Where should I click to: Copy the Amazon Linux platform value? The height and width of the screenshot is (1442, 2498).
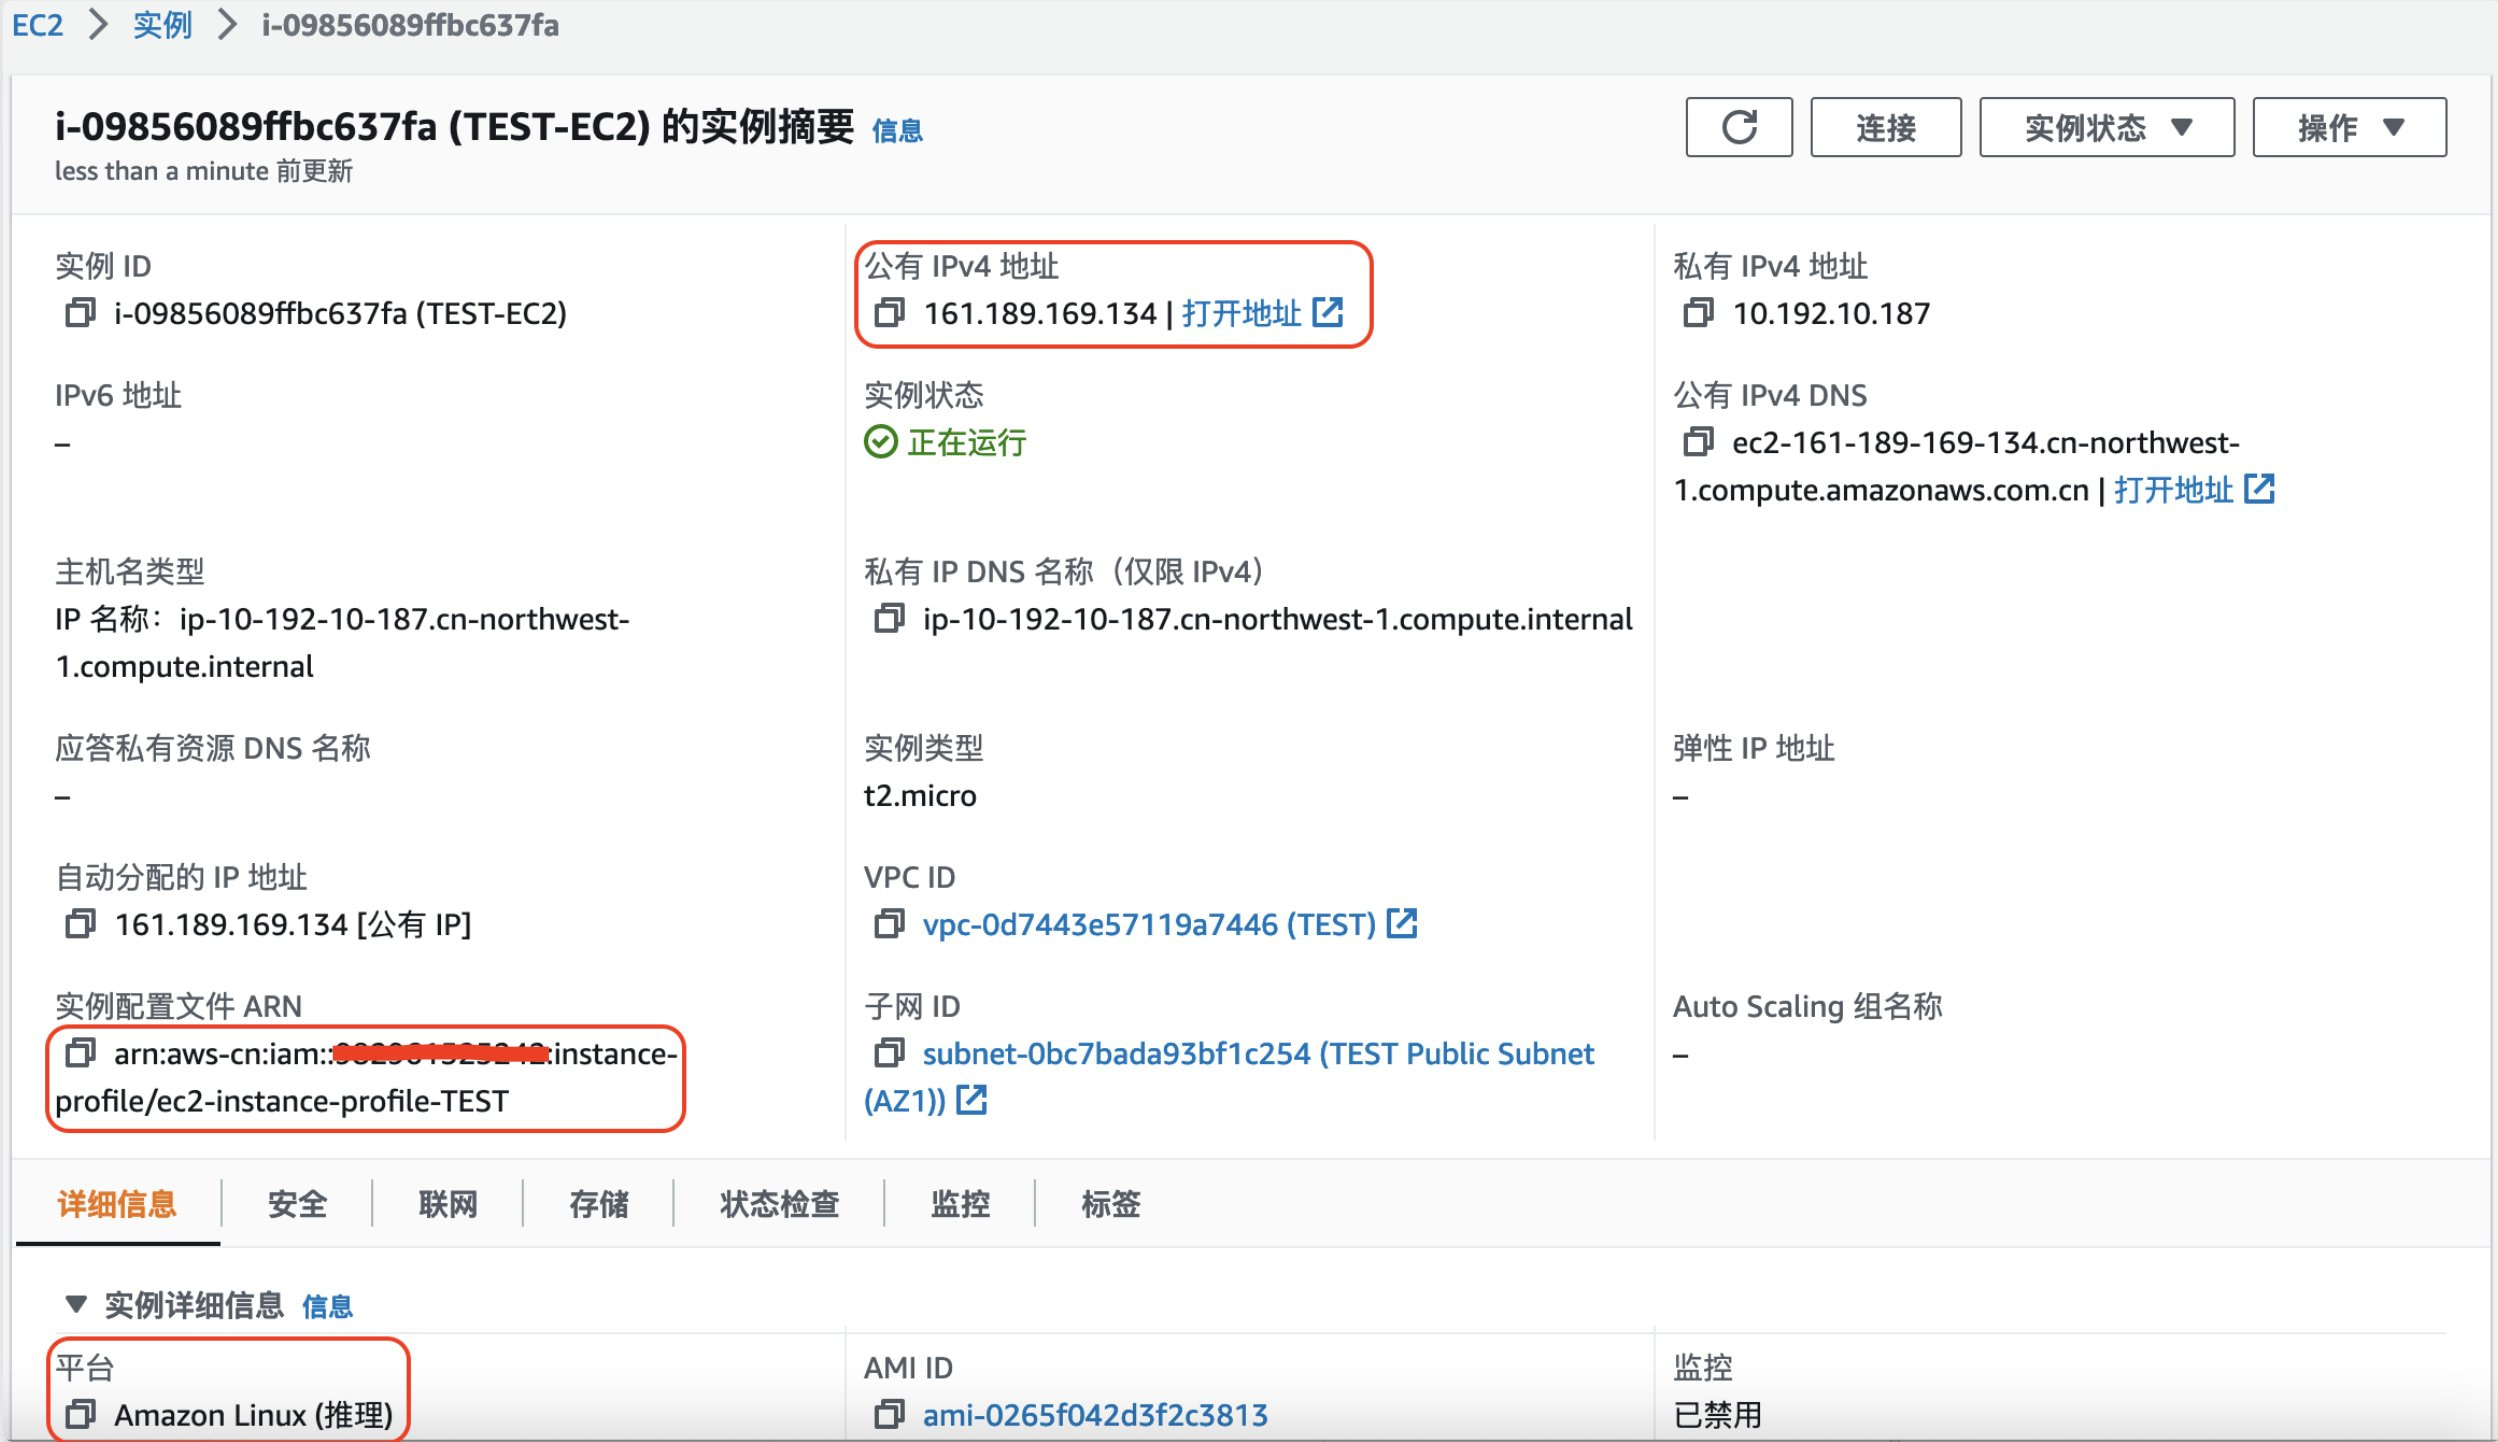80,1414
